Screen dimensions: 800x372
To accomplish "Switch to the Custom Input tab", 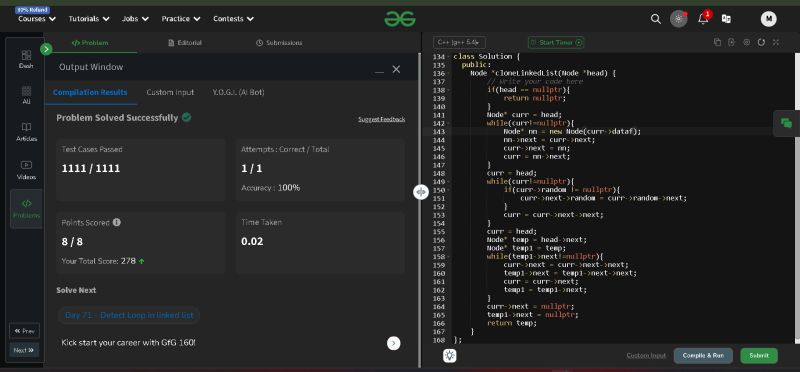I will [170, 92].
